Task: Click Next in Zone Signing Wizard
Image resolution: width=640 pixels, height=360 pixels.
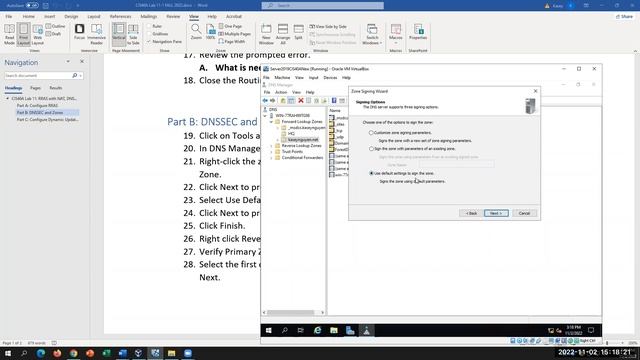Action: pos(496,213)
